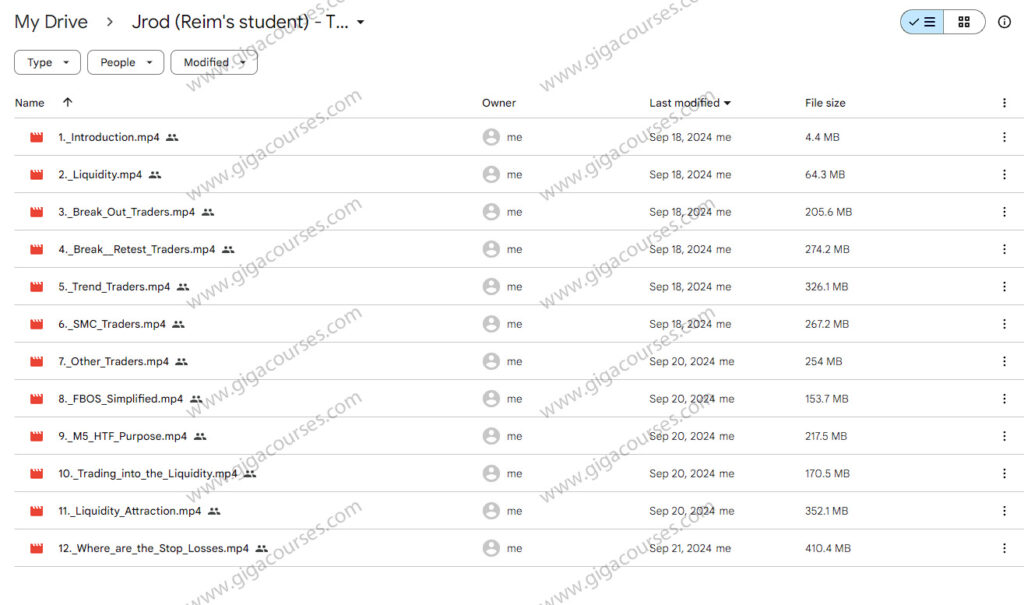
Task: Switch to grid layout view
Action: point(964,22)
